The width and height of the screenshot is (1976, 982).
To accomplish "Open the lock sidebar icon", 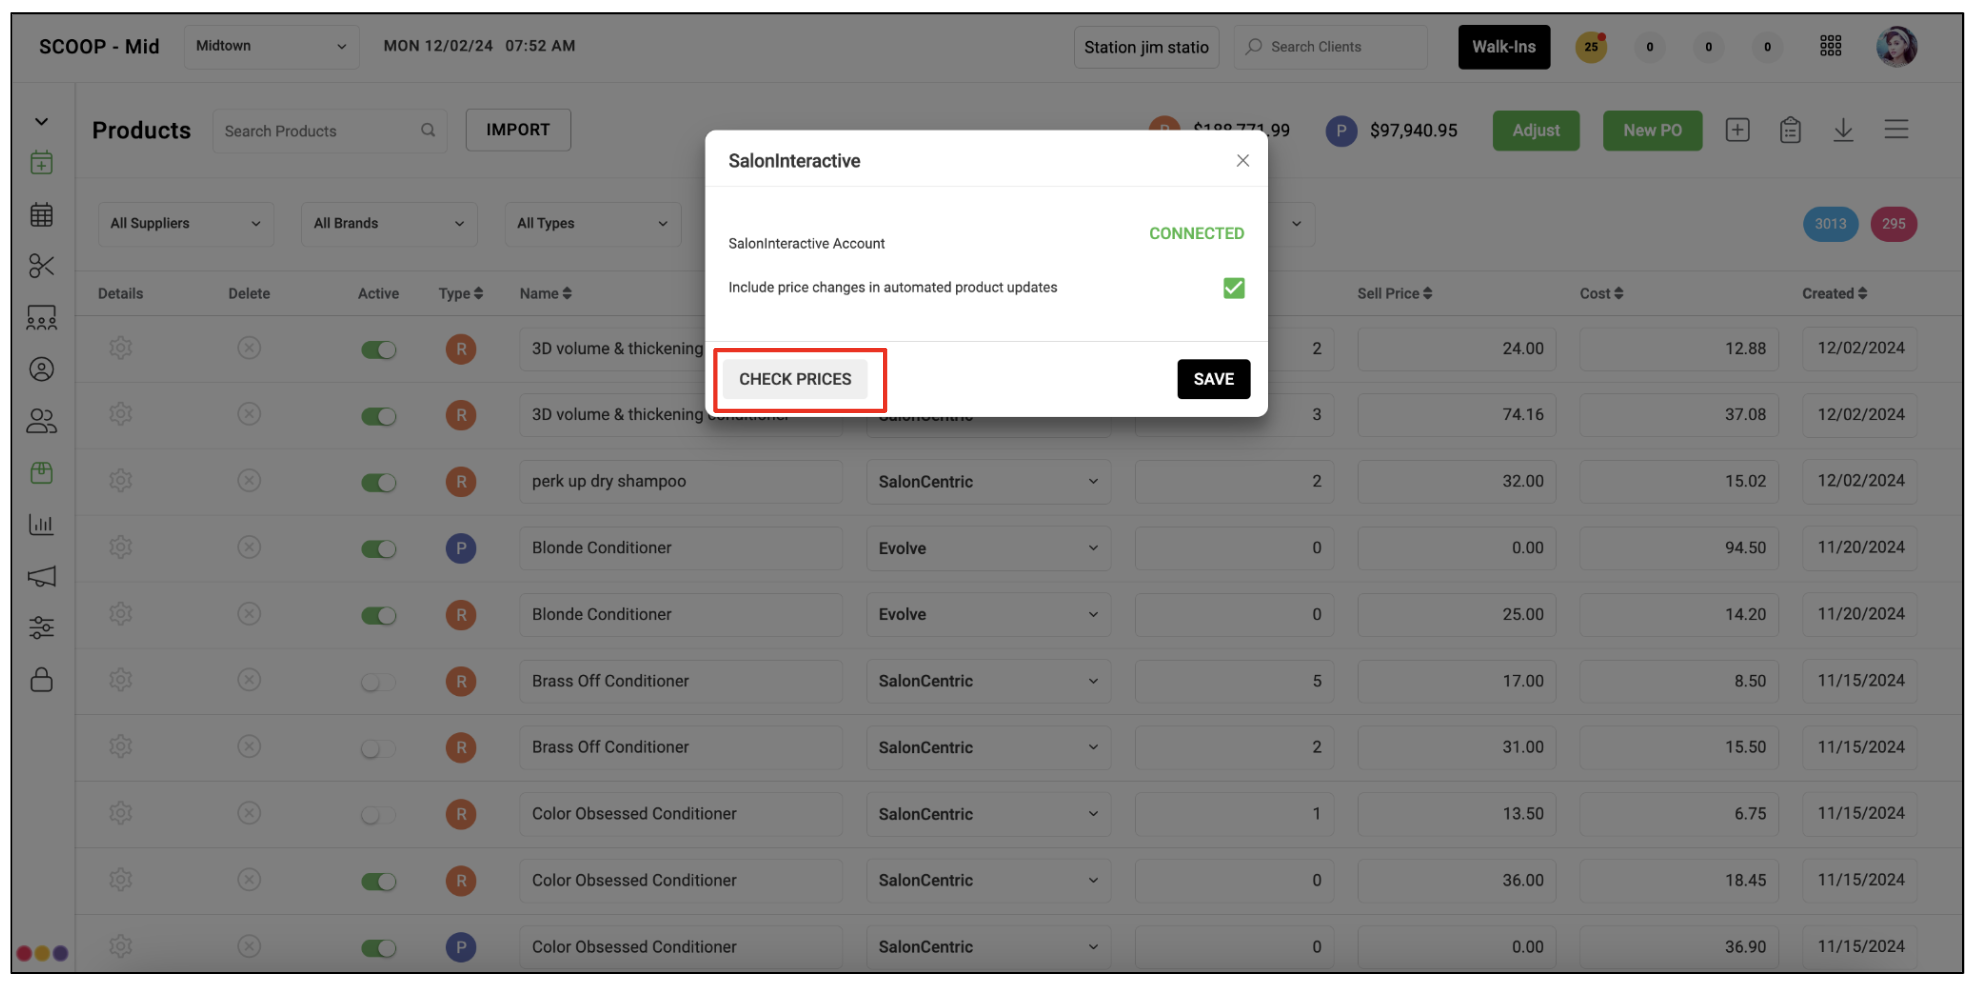I will pos(41,680).
